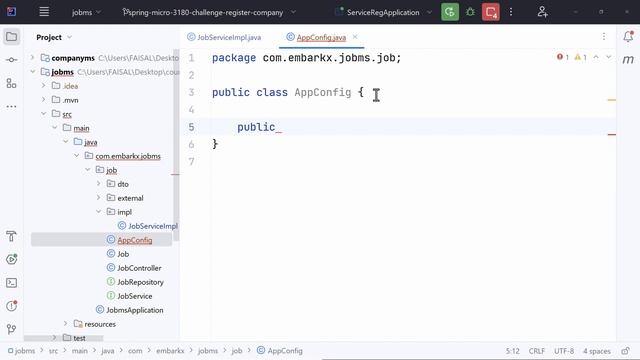
Task: Open the Git branch dropdown
Action: tap(209, 12)
